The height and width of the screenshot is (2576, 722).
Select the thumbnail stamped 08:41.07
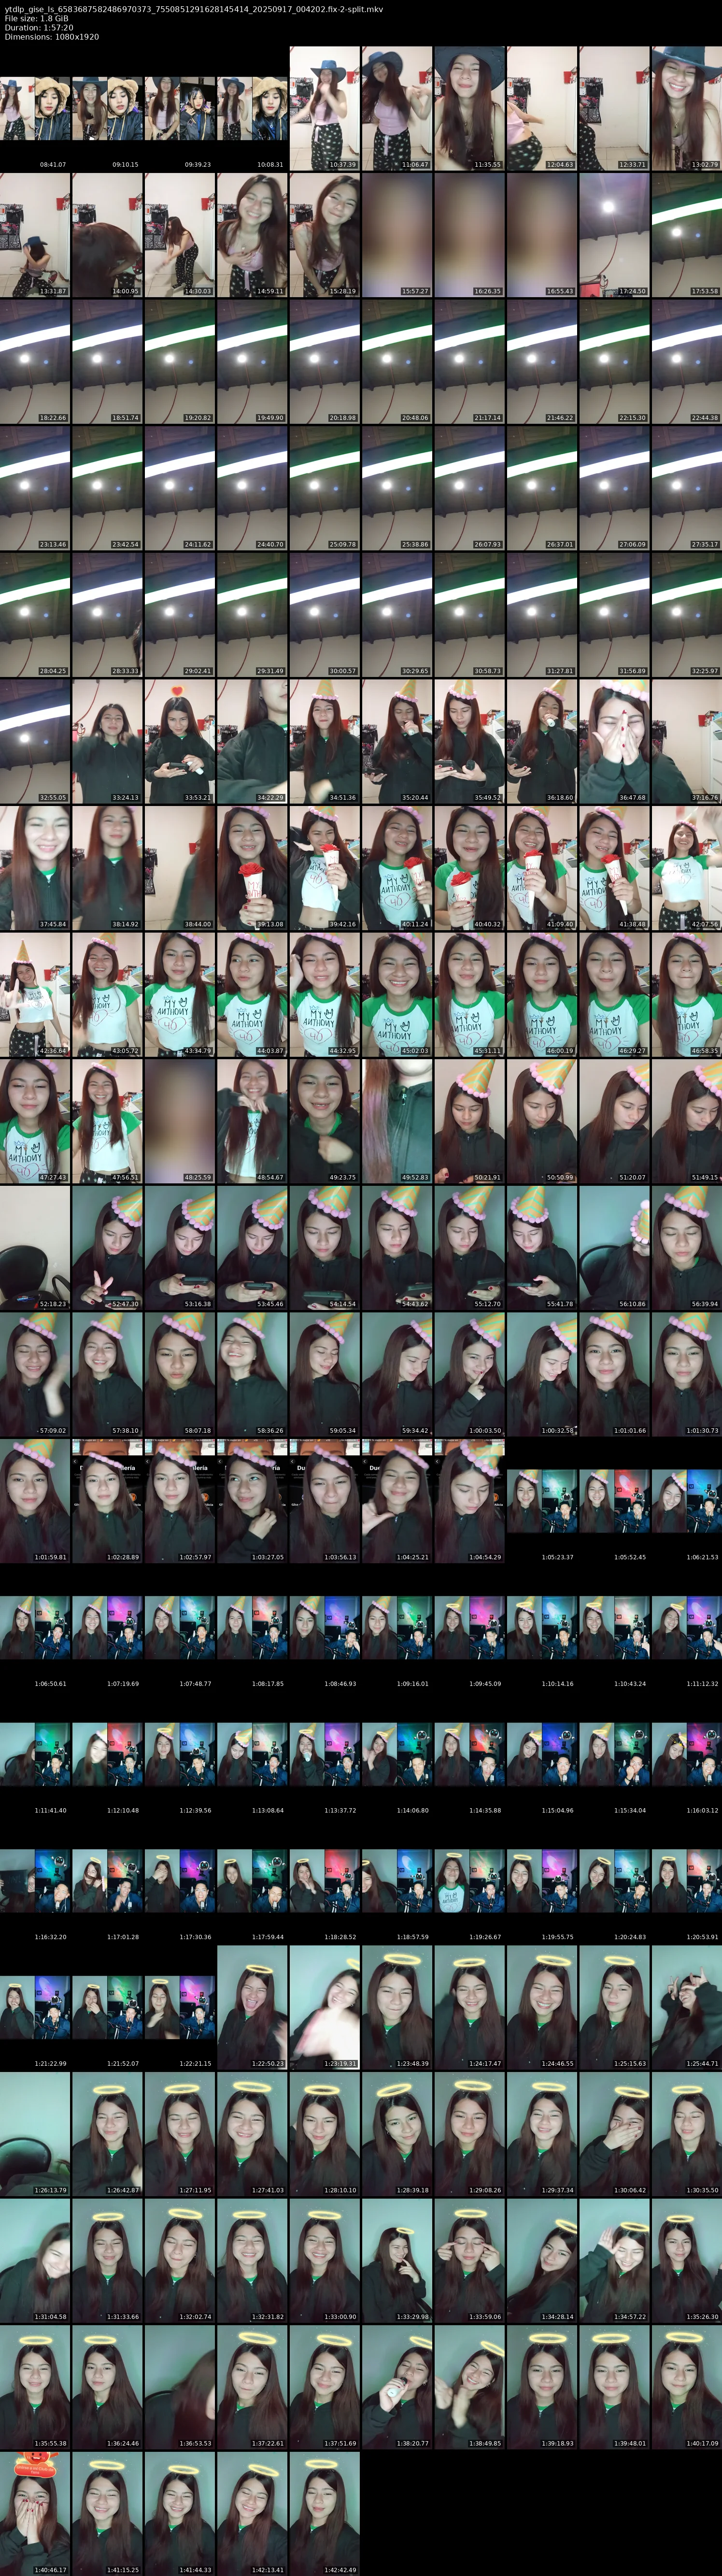(35, 108)
